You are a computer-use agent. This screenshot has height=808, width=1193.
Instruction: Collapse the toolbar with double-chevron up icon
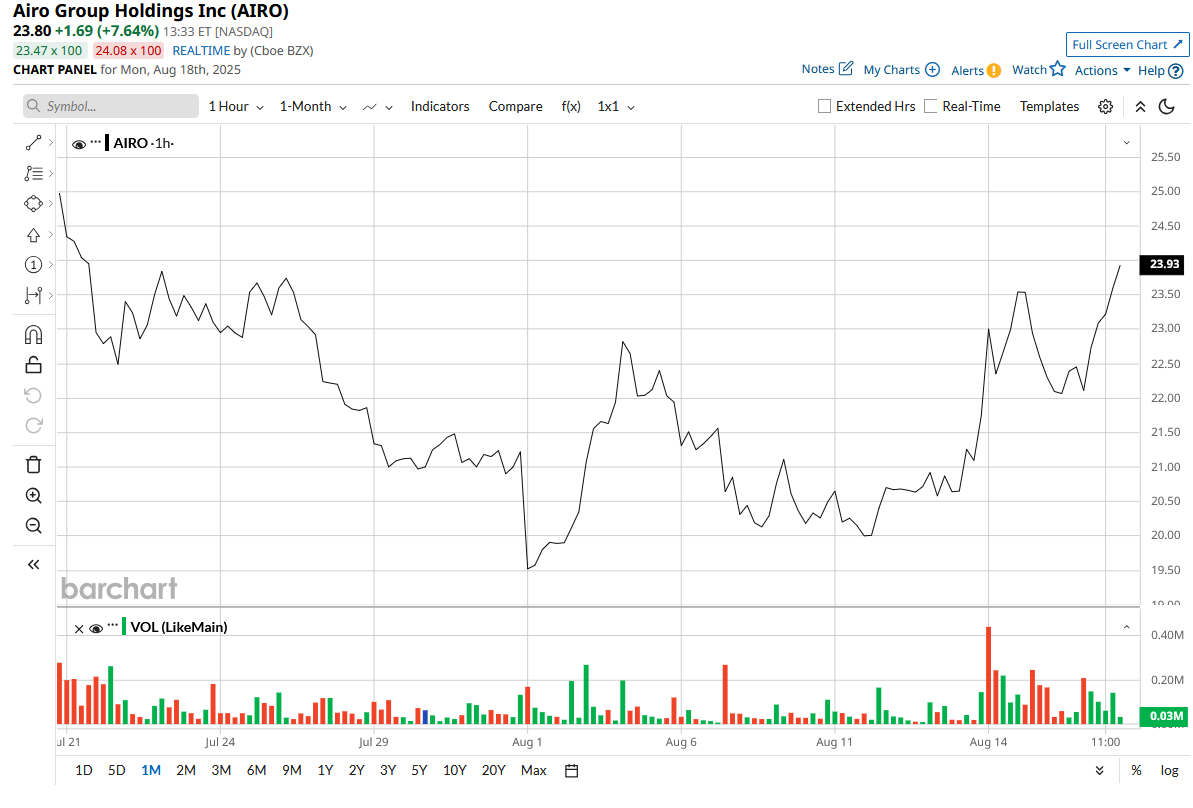1140,107
